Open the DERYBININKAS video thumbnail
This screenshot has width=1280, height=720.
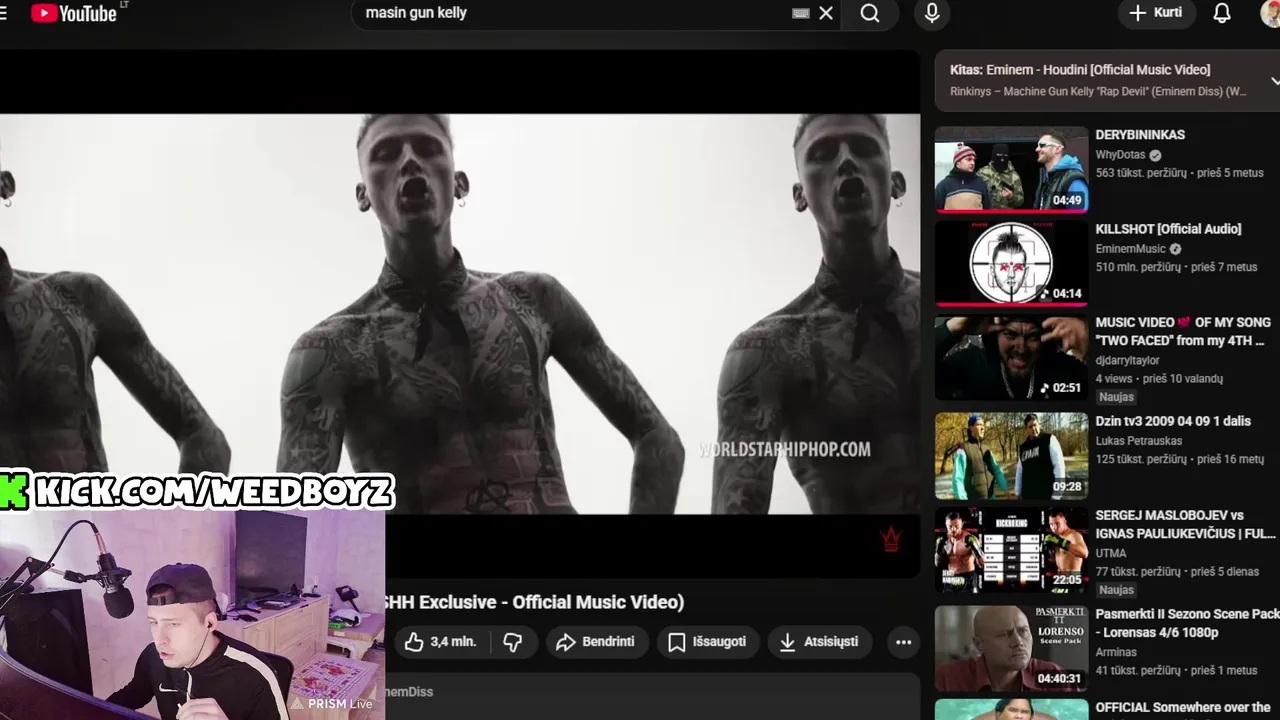[1011, 169]
